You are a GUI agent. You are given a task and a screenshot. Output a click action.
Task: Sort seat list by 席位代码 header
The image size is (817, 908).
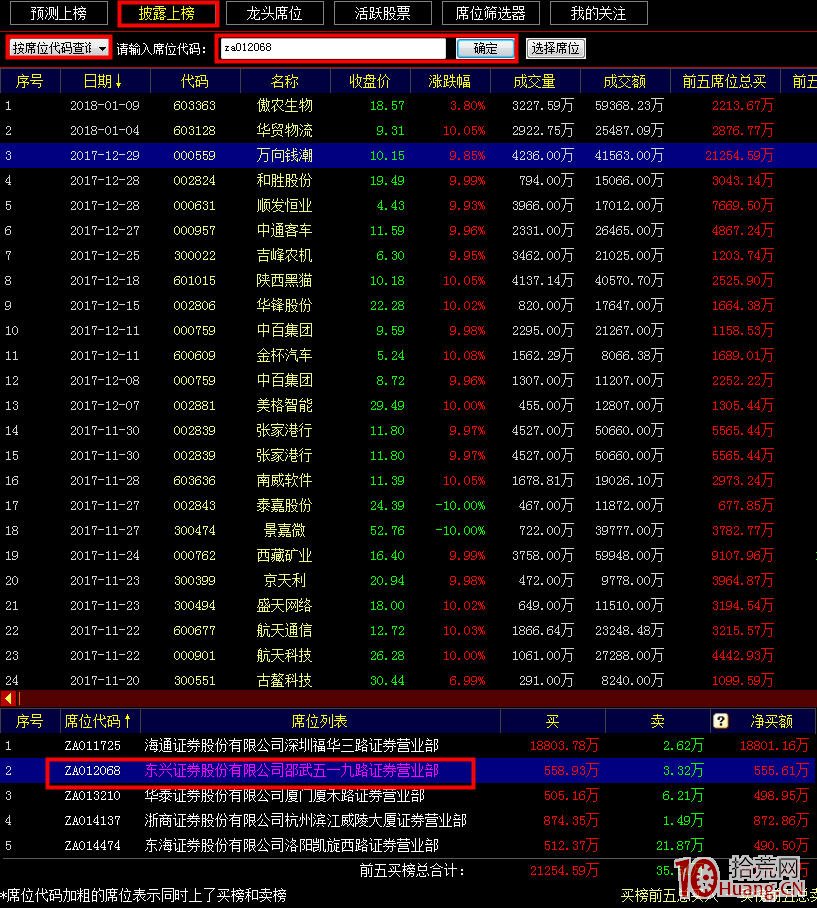100,721
